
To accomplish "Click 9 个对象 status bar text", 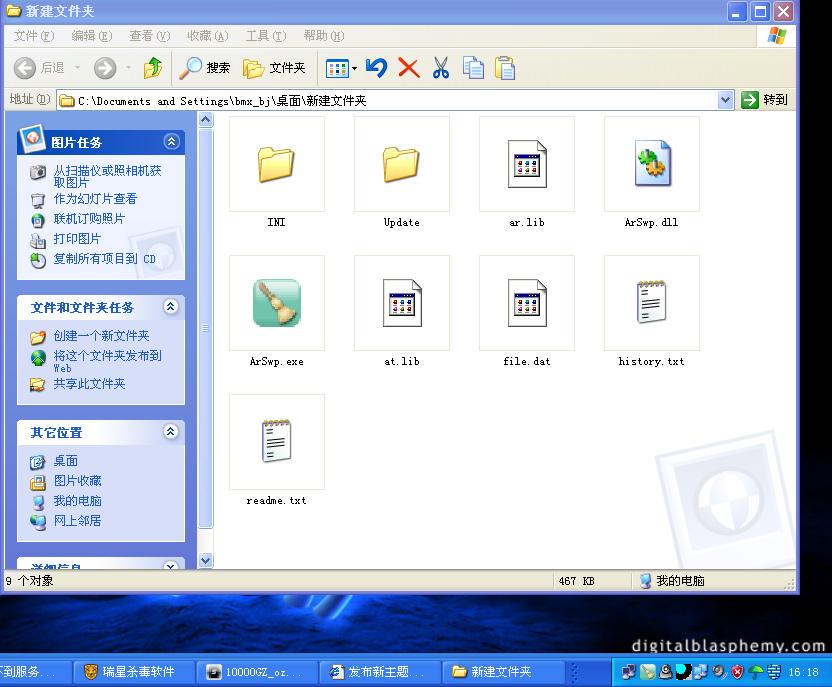I will pos(30,581).
